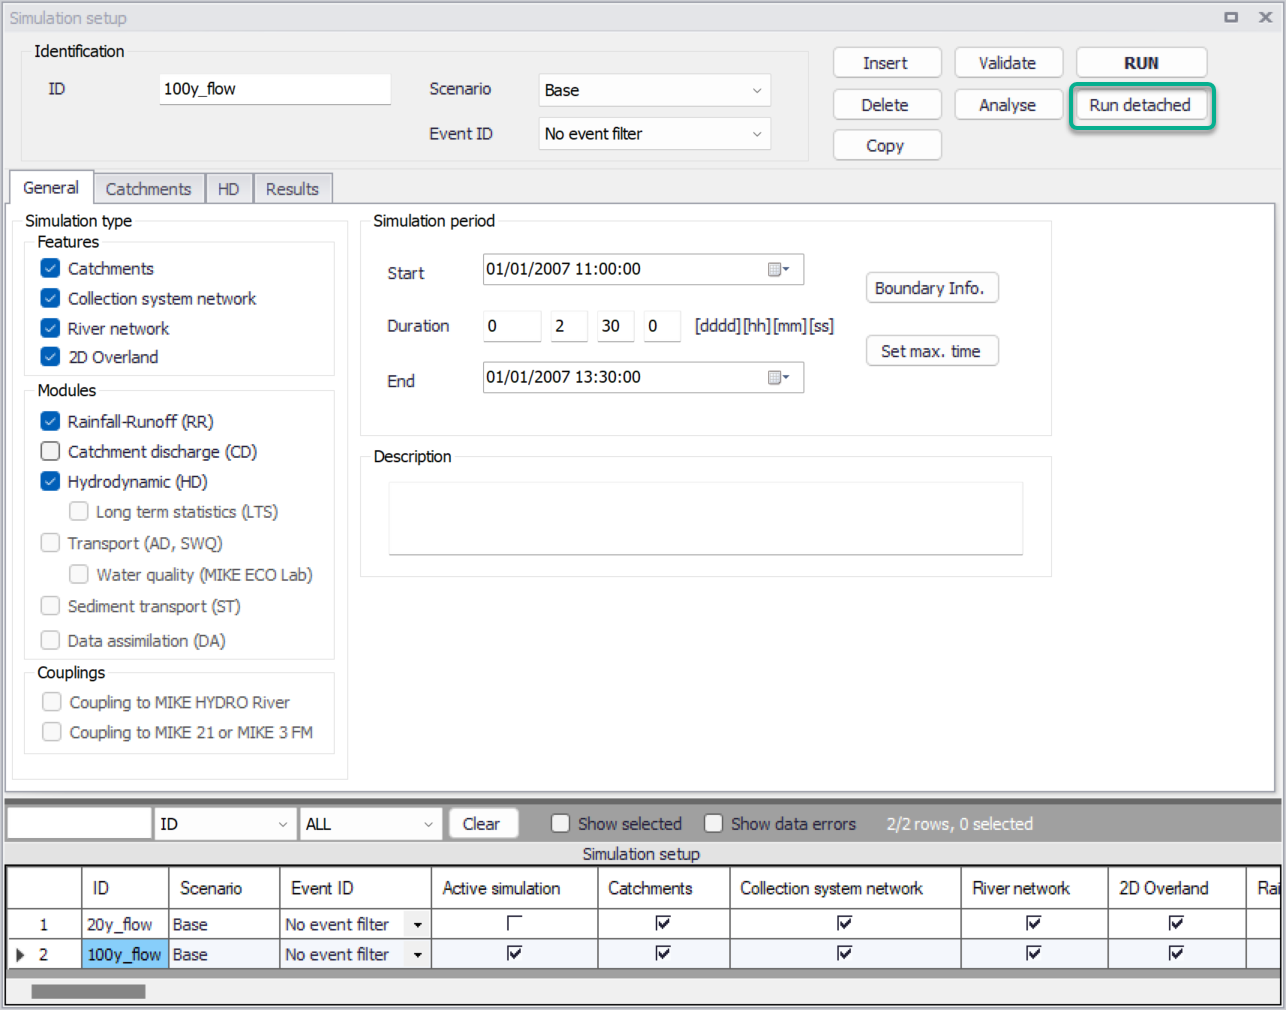Enable Transport (AD, SWQ) module
Viewport: 1286px width, 1010px height.
50,543
